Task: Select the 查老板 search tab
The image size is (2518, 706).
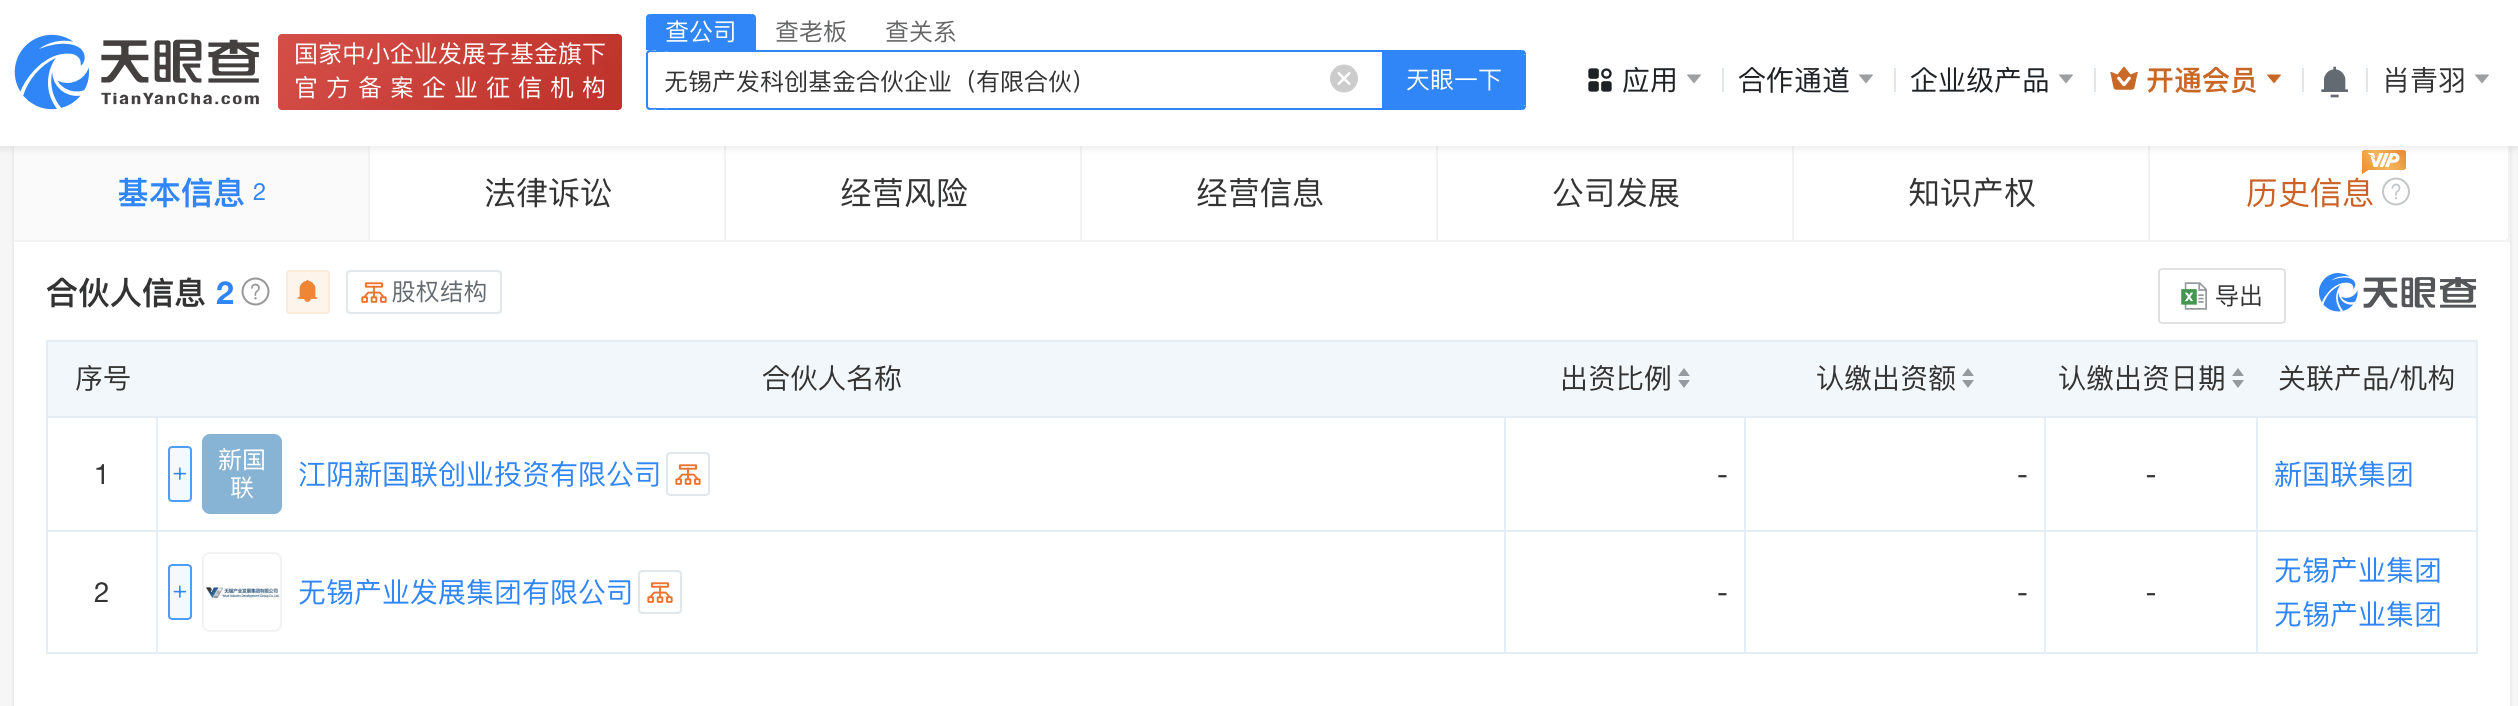Action: click(x=811, y=32)
